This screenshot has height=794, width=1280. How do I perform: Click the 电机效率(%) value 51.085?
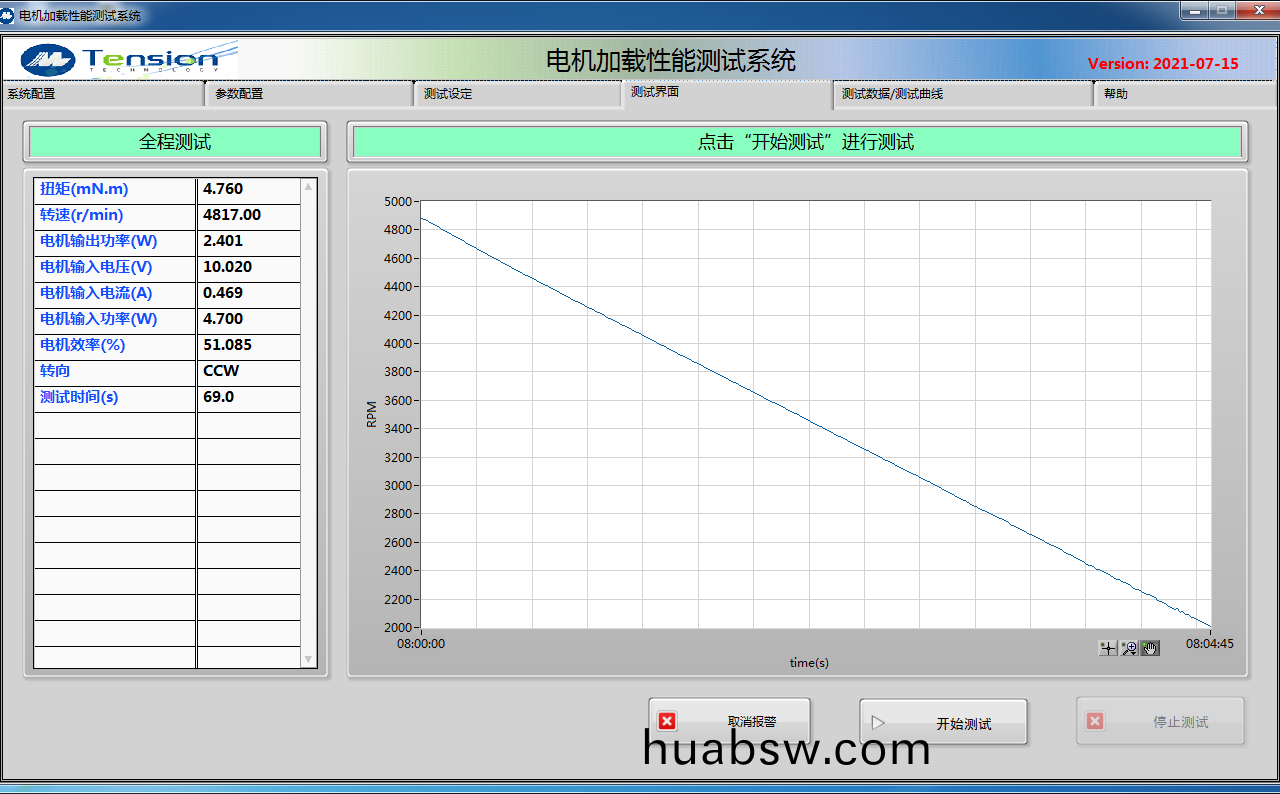pyautogui.click(x=249, y=345)
